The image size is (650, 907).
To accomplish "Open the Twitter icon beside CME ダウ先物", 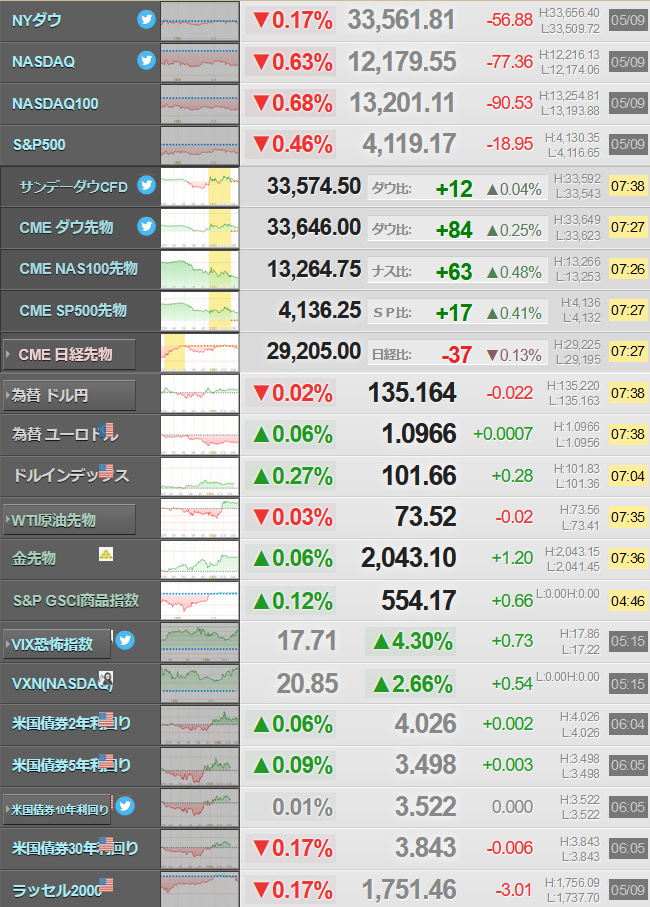I will (x=146, y=226).
